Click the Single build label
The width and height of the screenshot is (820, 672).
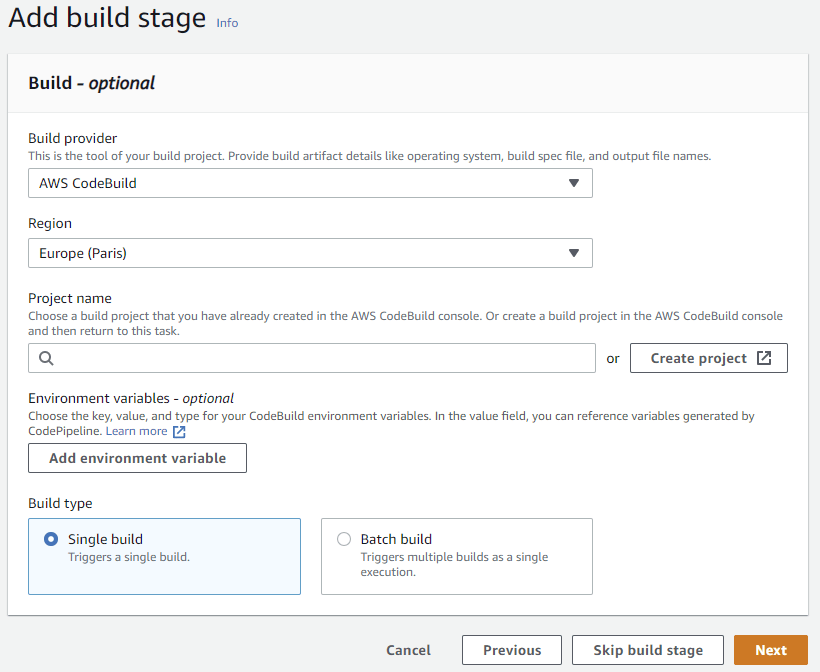(105, 539)
